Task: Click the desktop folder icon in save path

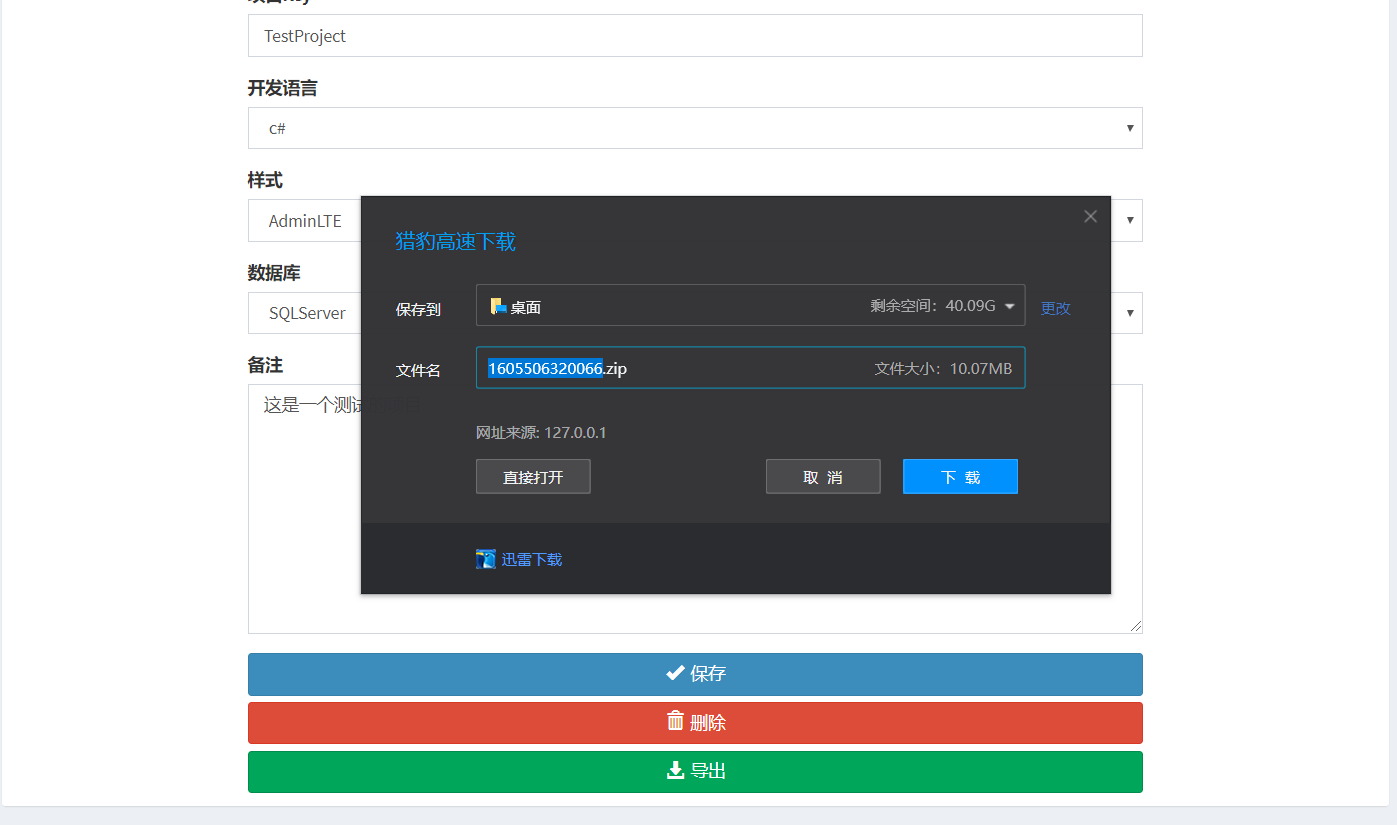Action: tap(498, 306)
